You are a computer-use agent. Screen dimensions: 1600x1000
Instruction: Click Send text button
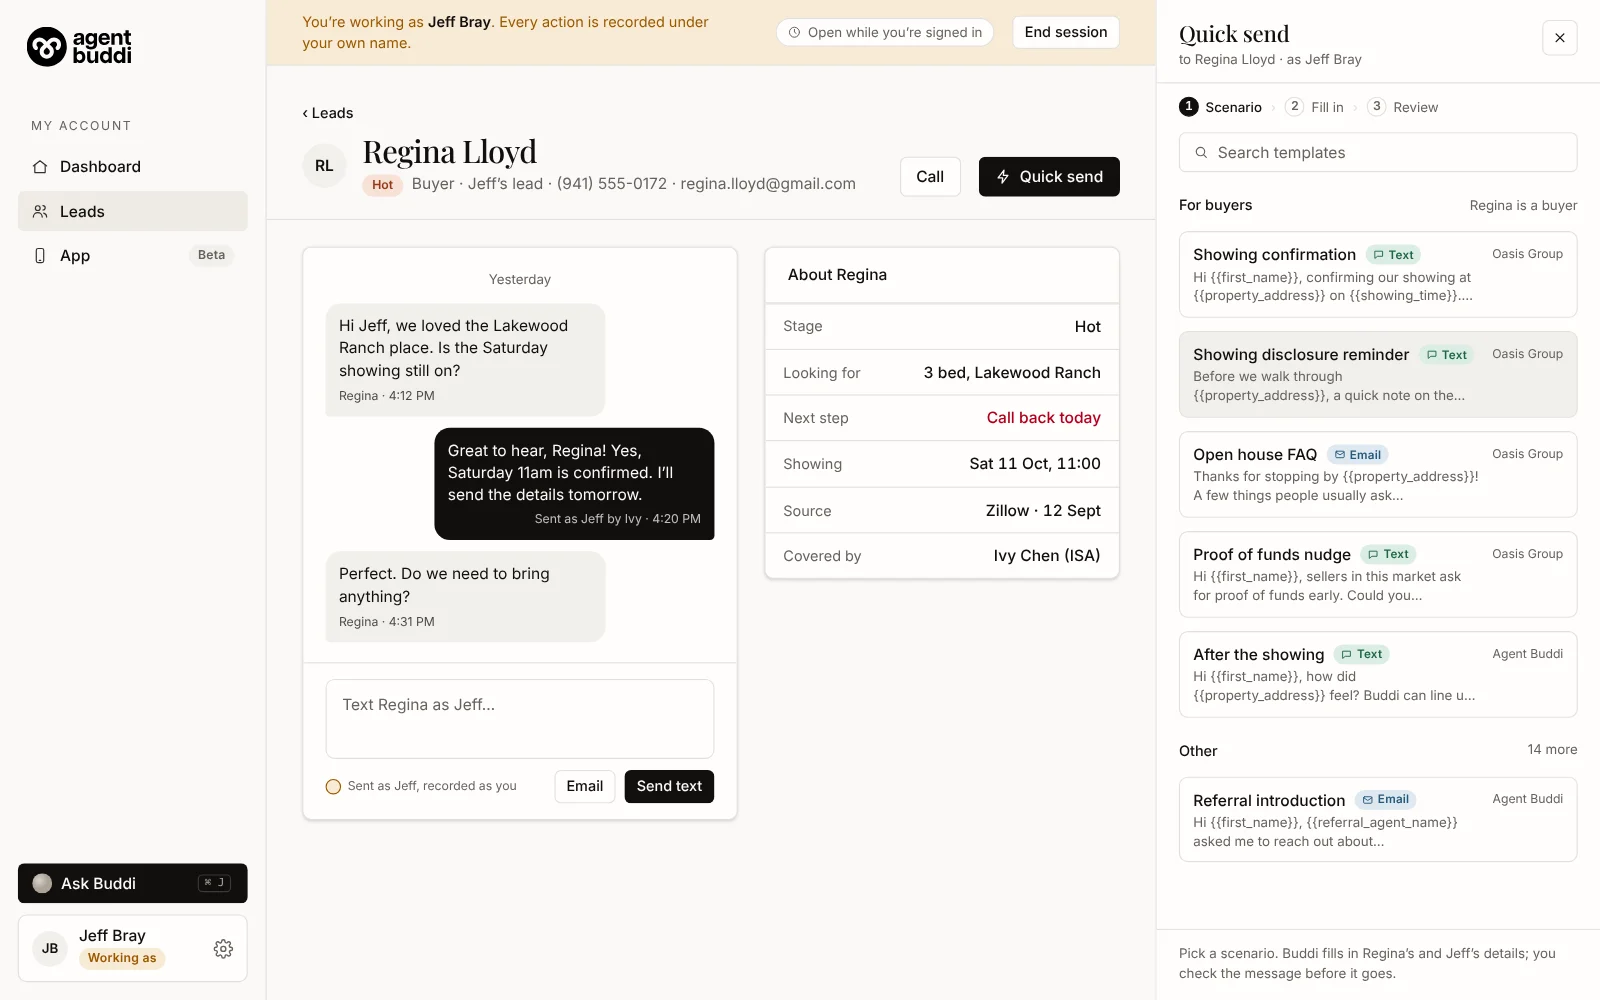[669, 786]
